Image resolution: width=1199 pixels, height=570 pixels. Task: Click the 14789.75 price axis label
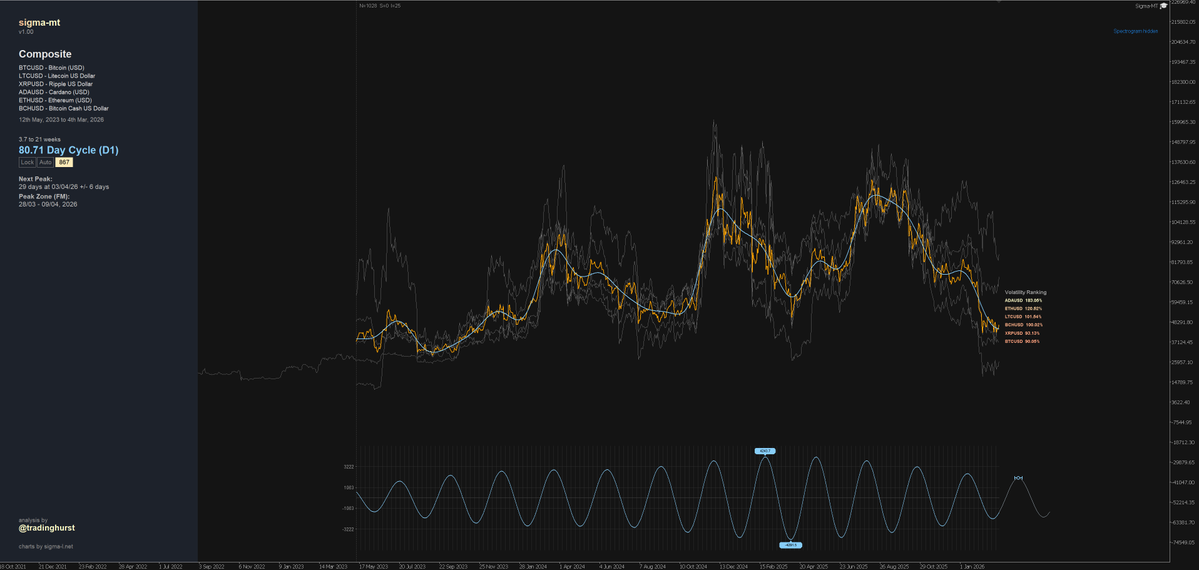pyautogui.click(x=1182, y=382)
